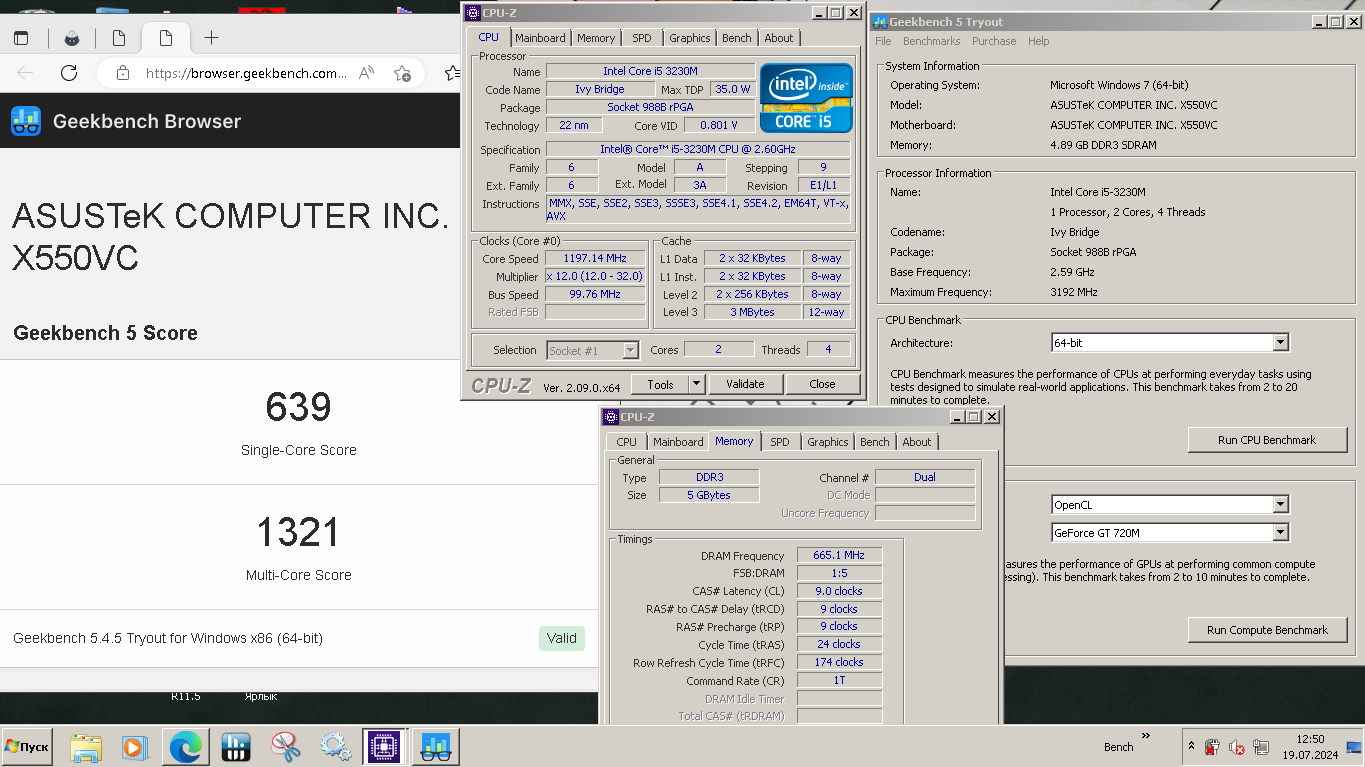This screenshot has height=767, width=1365.
Task: Show hidden system tray icons
Action: [1191, 746]
